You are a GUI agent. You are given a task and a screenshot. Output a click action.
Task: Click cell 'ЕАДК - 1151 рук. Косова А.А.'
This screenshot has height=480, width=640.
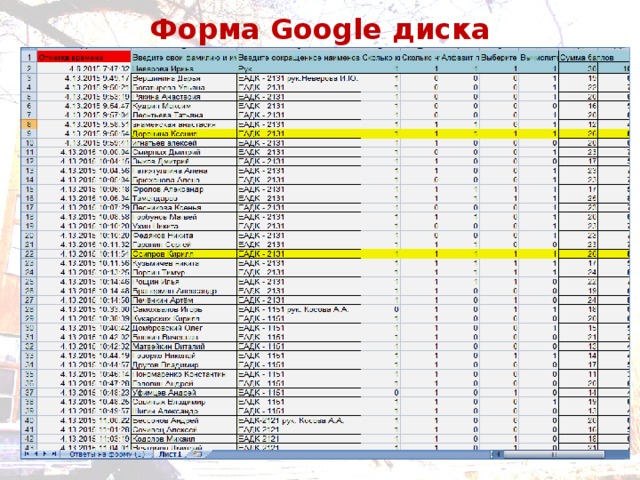[x=299, y=309]
